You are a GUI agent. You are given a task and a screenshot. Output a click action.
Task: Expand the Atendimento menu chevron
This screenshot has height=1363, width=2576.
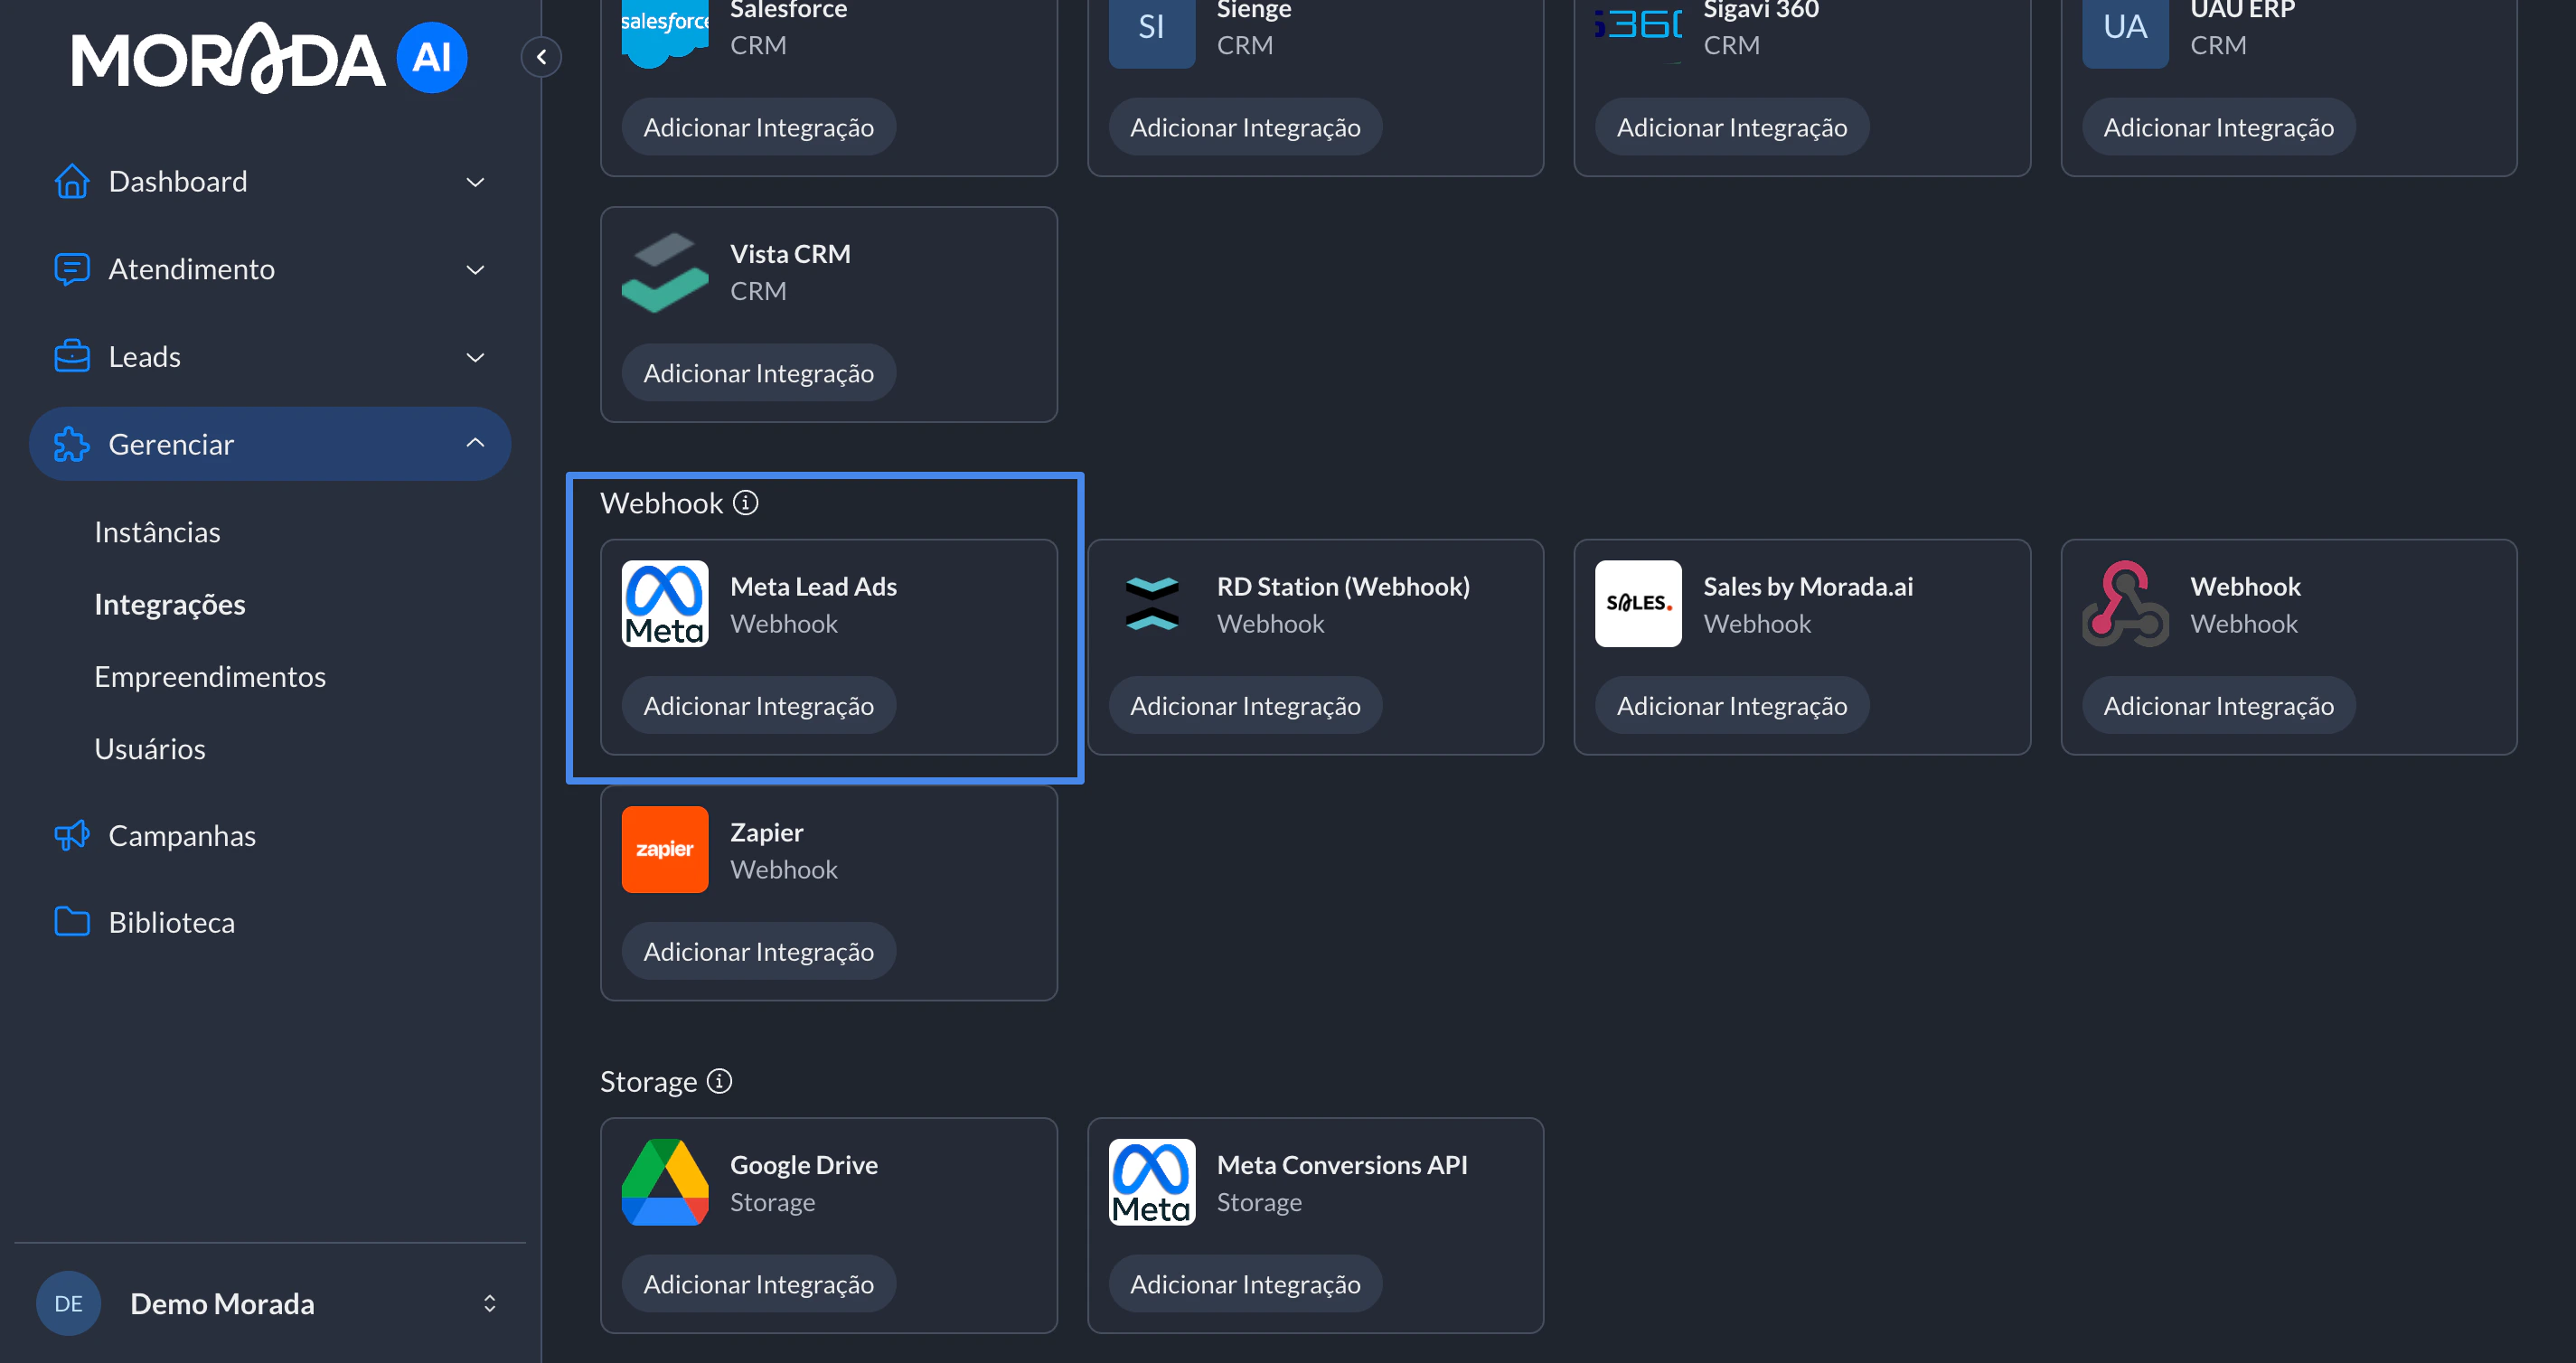475,269
